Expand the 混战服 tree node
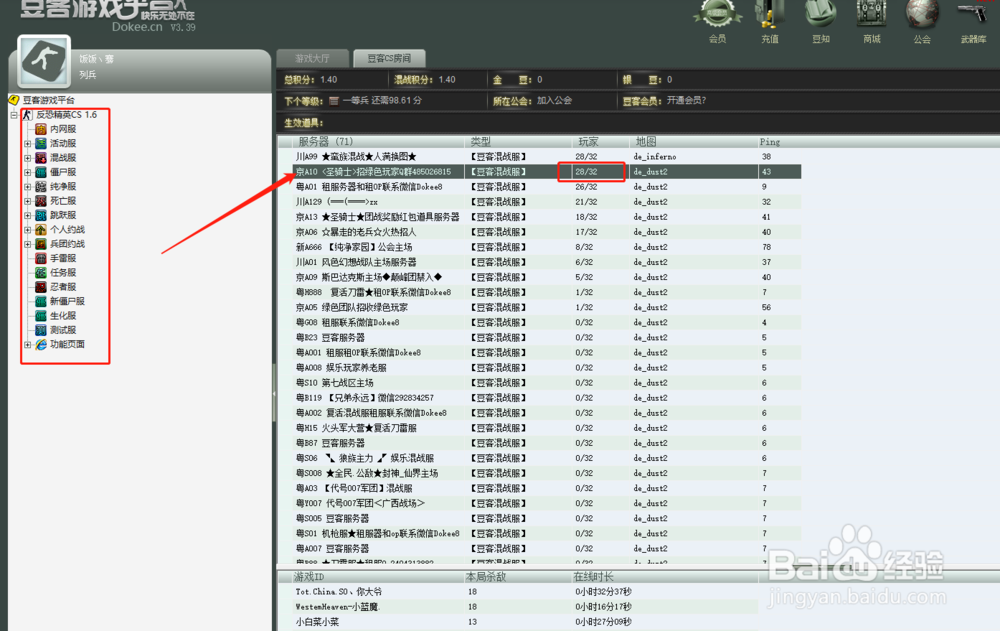 [x=27, y=158]
